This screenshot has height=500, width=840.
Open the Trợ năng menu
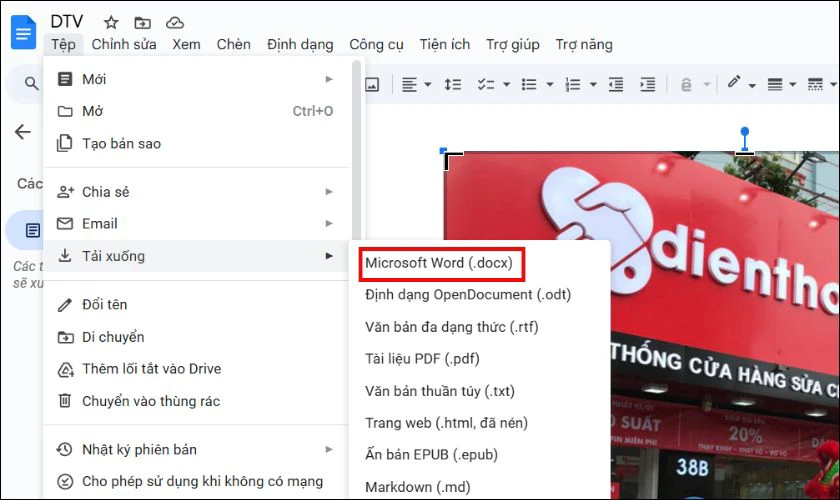pyautogui.click(x=584, y=44)
